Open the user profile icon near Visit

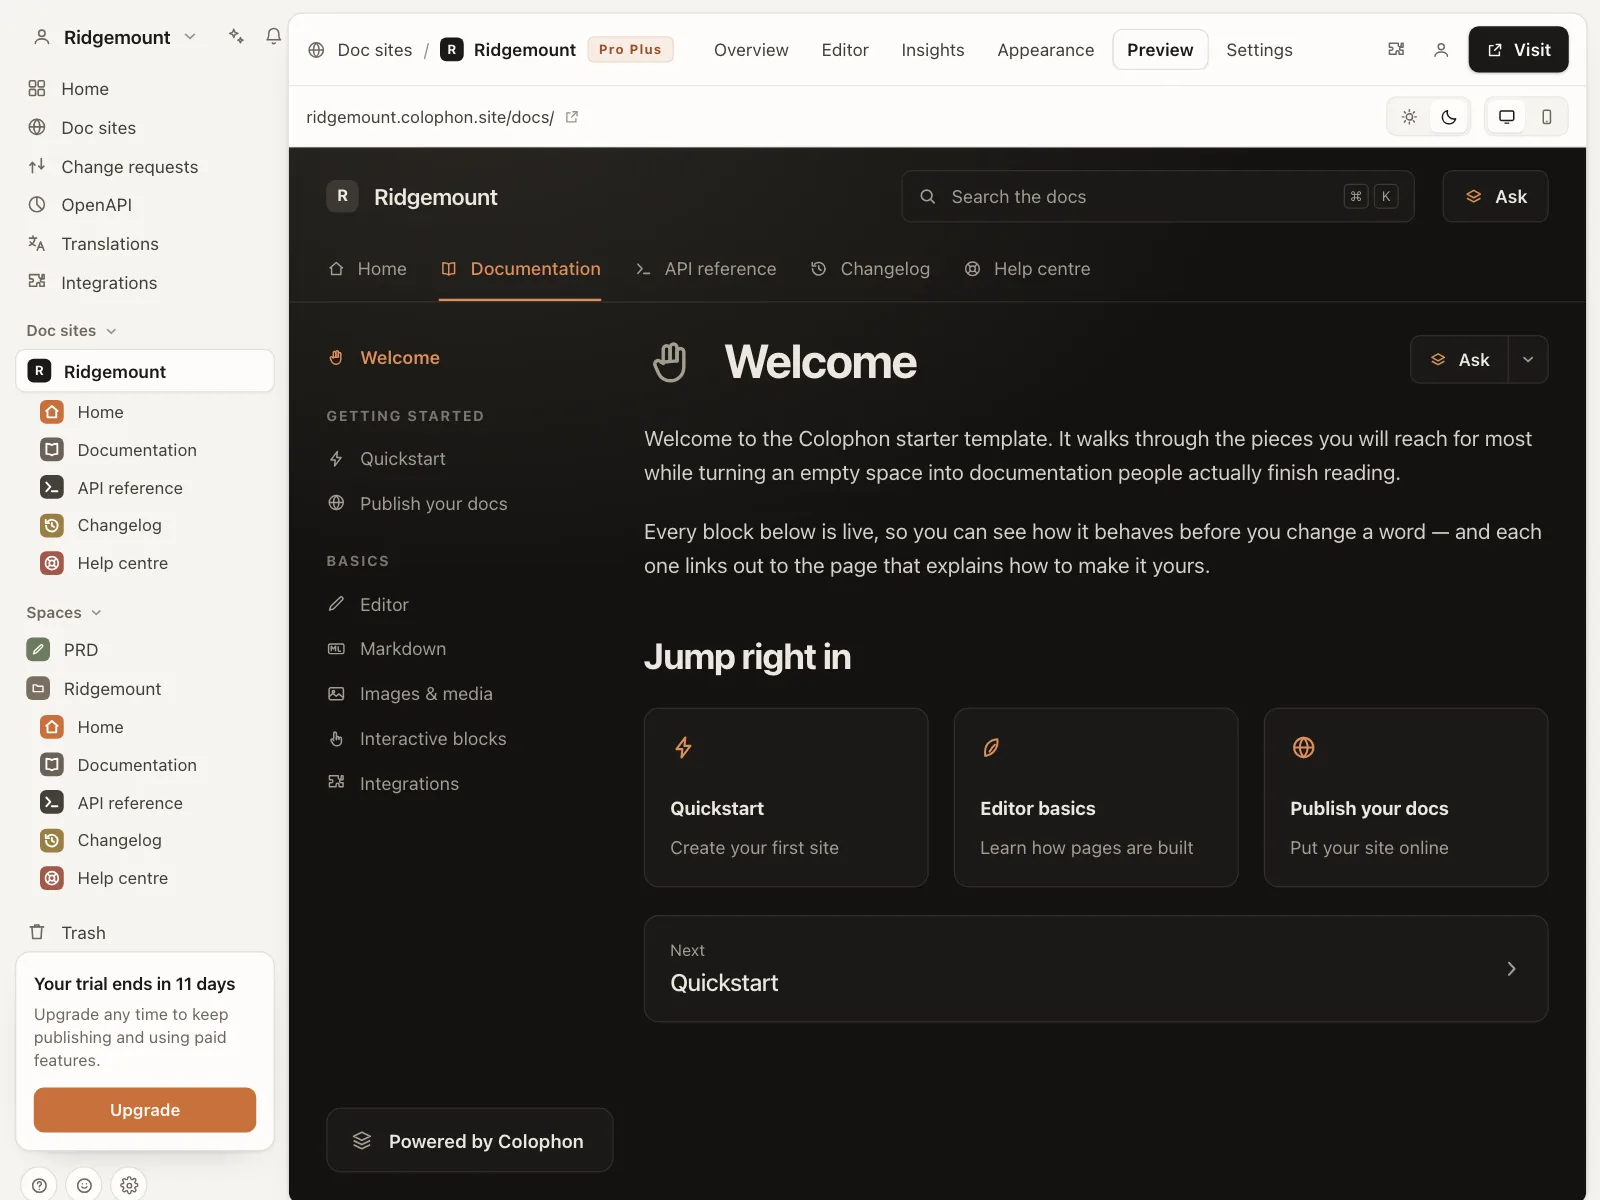[1441, 49]
